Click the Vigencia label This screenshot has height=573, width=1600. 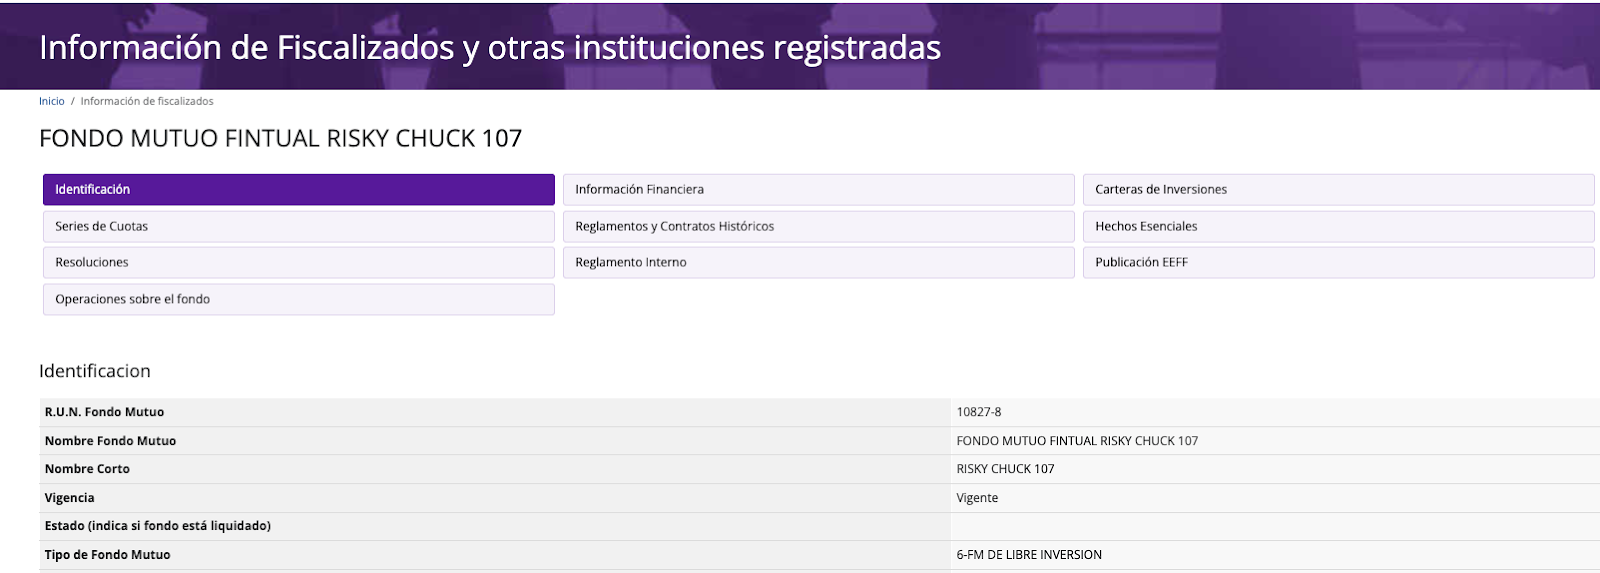pos(69,498)
